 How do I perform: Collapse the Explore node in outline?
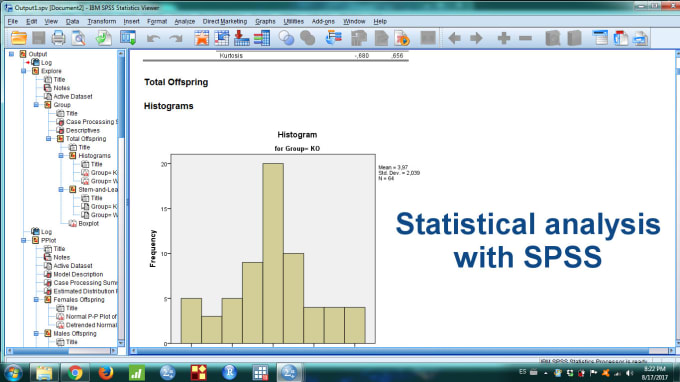click(24, 71)
